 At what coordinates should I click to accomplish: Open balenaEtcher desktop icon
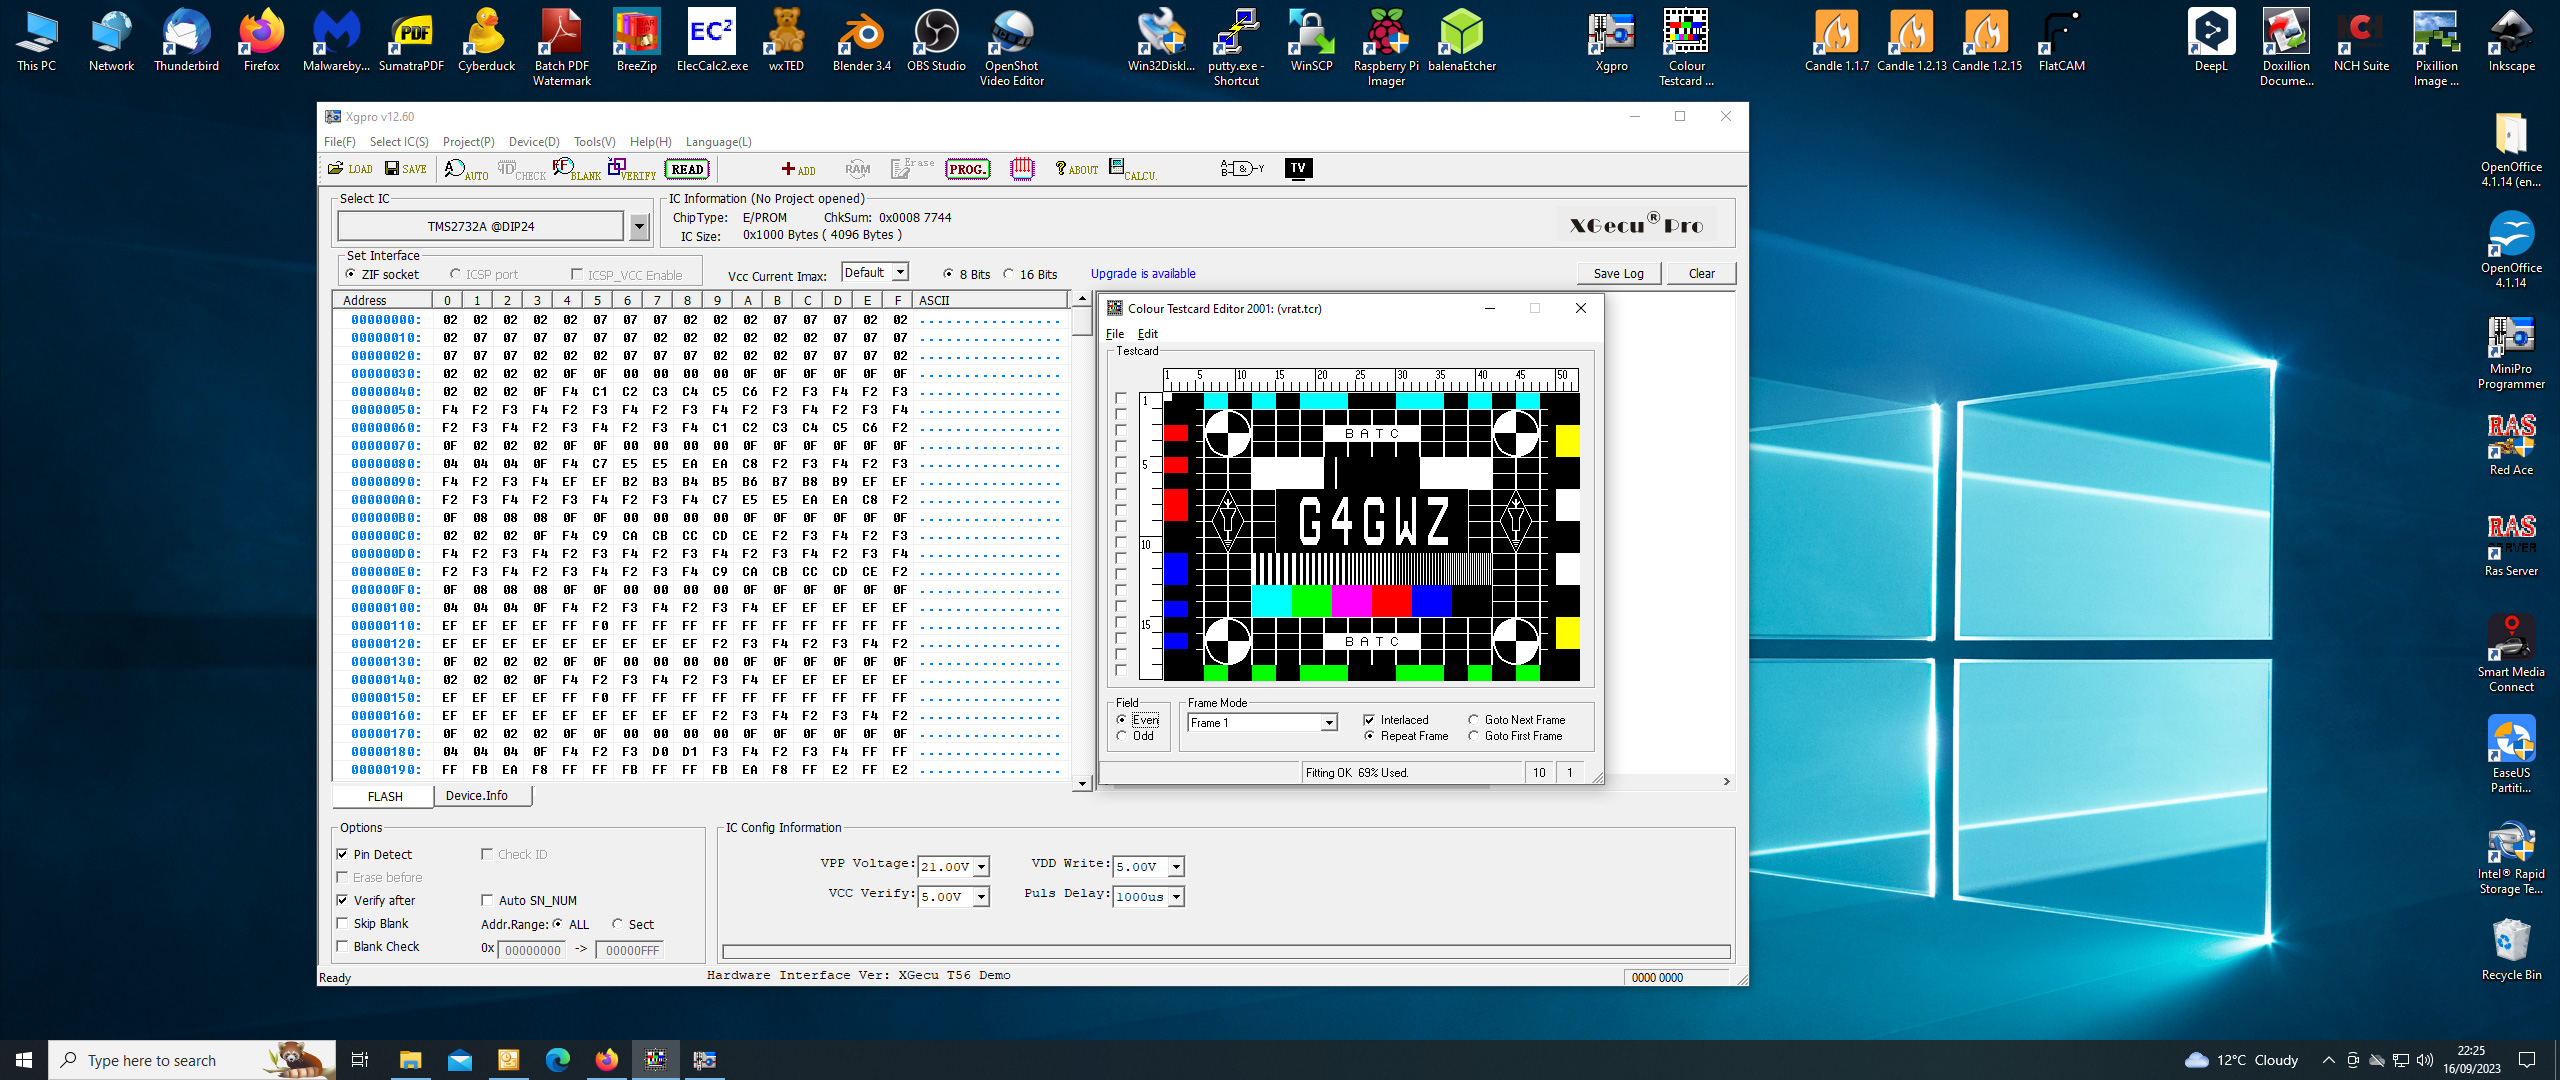(1461, 42)
